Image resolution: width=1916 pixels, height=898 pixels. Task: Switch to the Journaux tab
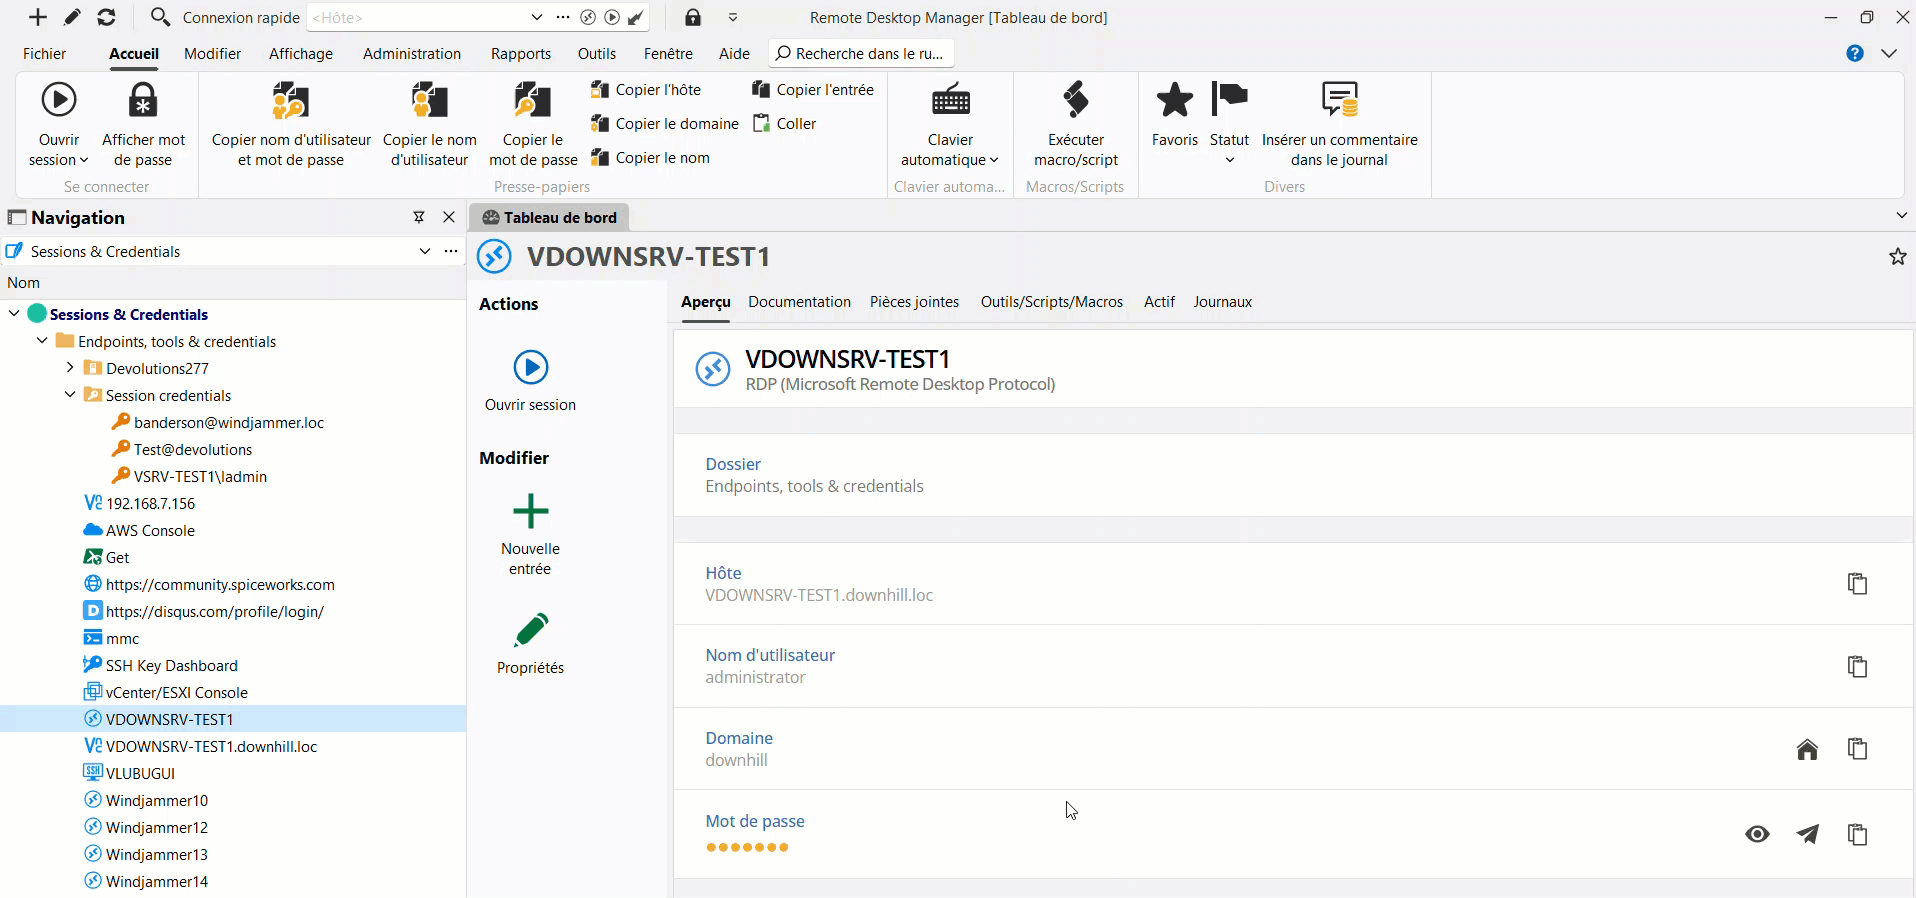pos(1222,302)
